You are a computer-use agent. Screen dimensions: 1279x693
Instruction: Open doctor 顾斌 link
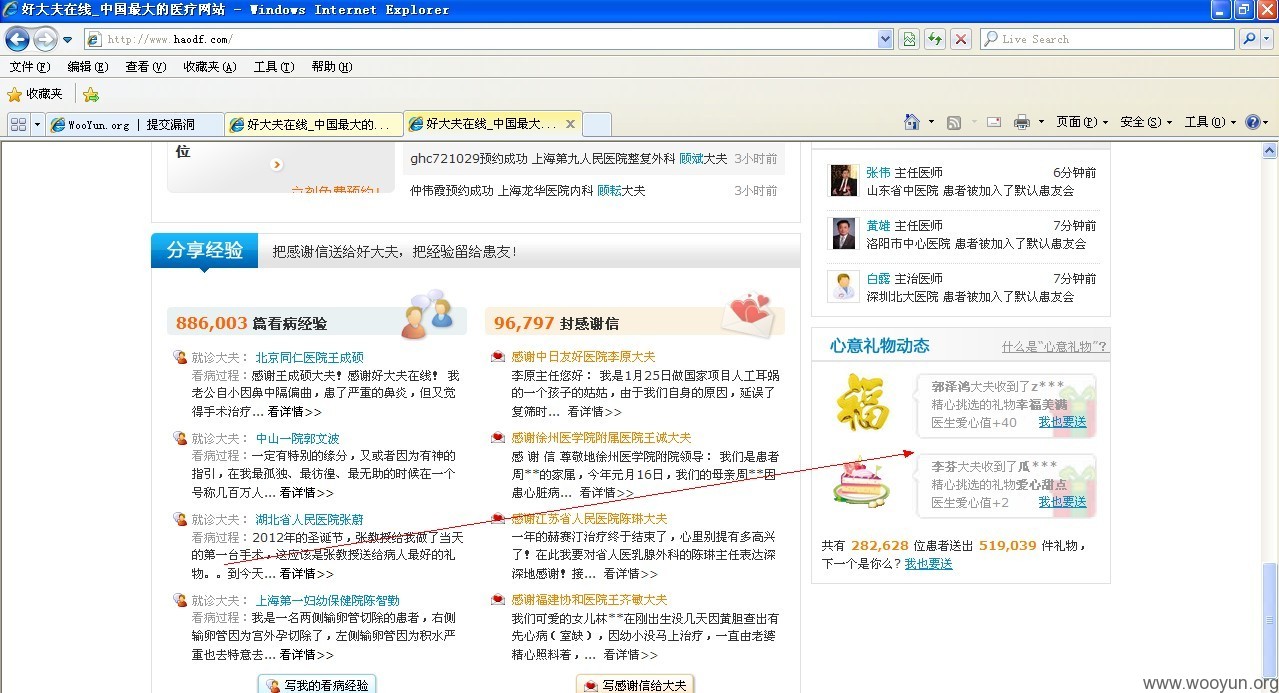691,158
